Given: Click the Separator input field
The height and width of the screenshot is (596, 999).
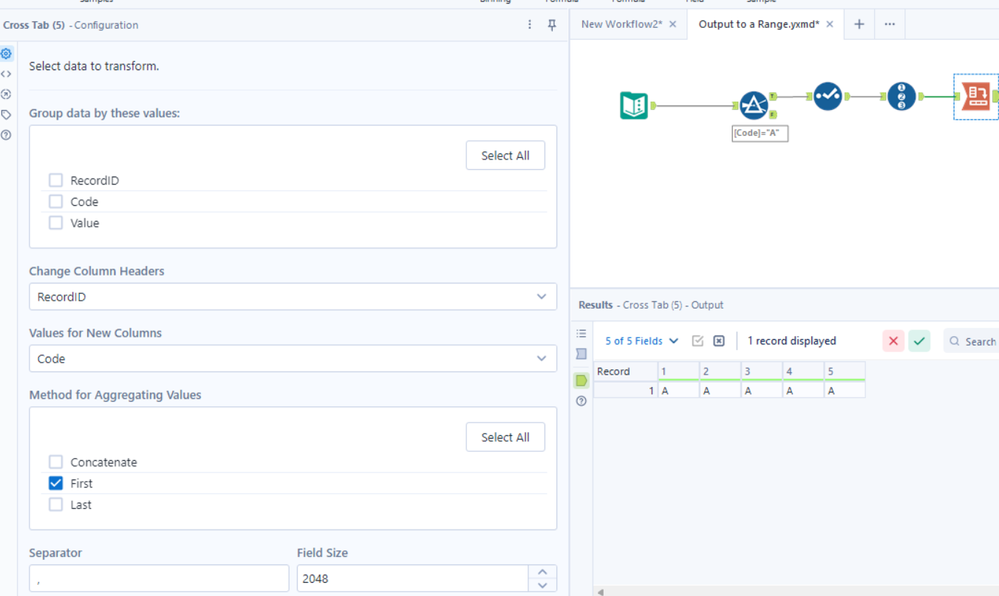Looking at the screenshot, I should point(159,578).
